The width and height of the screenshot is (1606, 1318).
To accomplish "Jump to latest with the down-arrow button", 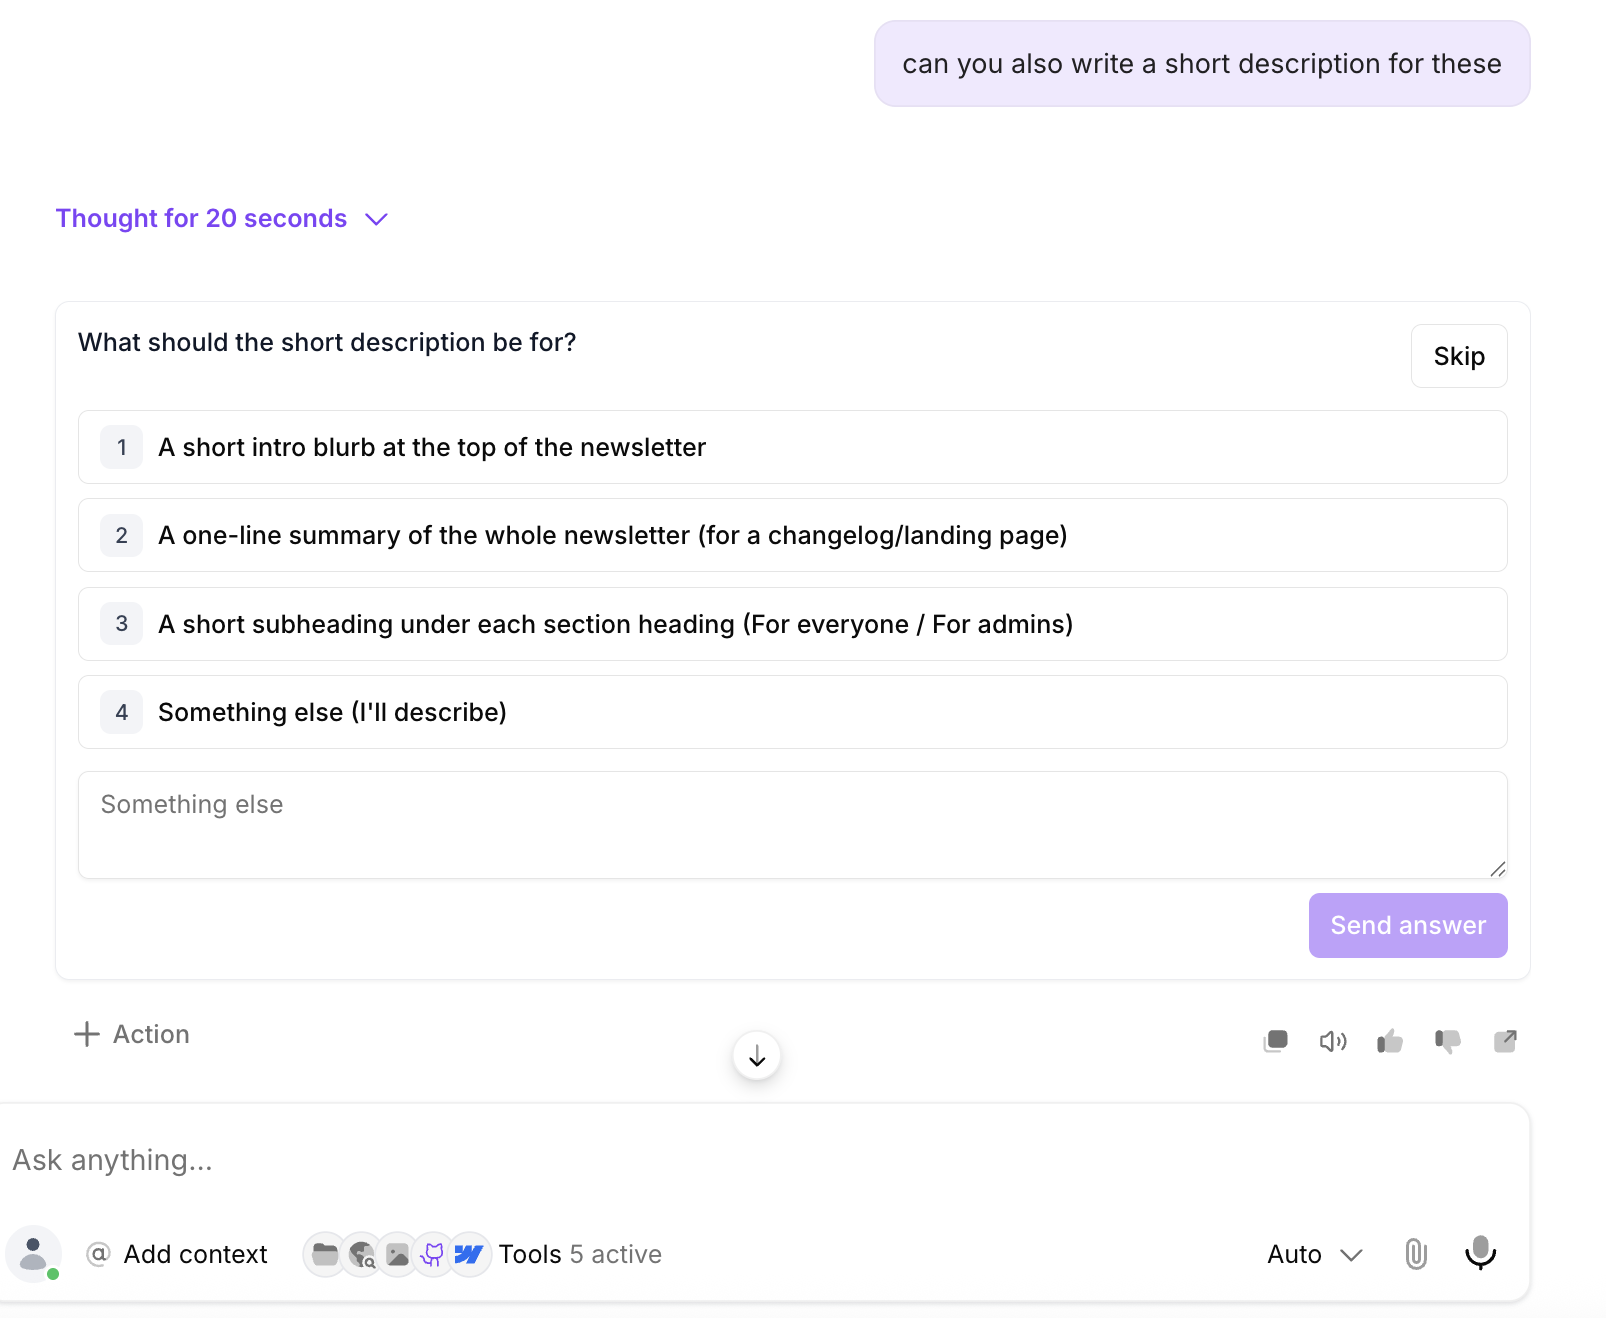I will pyautogui.click(x=757, y=1056).
